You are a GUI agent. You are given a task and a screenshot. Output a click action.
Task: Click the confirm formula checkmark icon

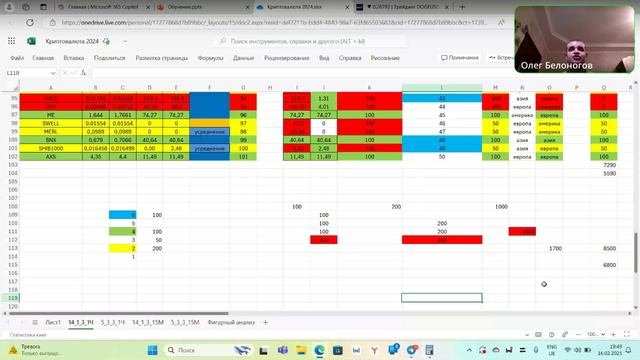point(74,73)
